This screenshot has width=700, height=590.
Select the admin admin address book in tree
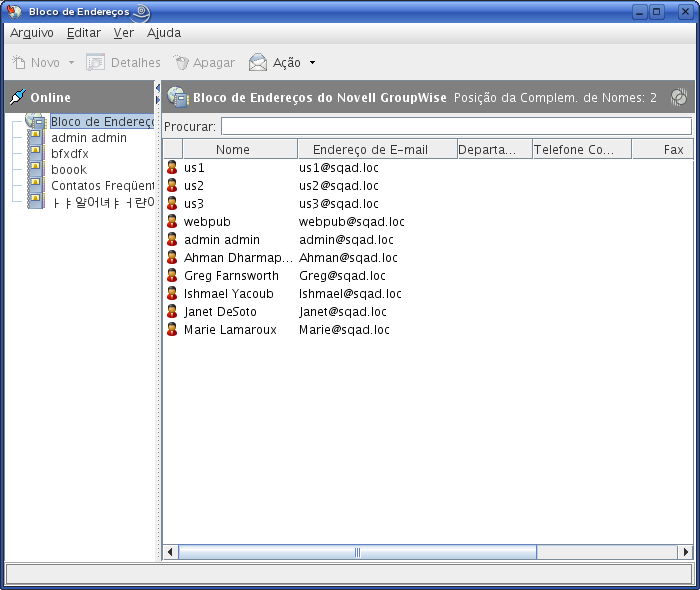pyautogui.click(x=89, y=137)
